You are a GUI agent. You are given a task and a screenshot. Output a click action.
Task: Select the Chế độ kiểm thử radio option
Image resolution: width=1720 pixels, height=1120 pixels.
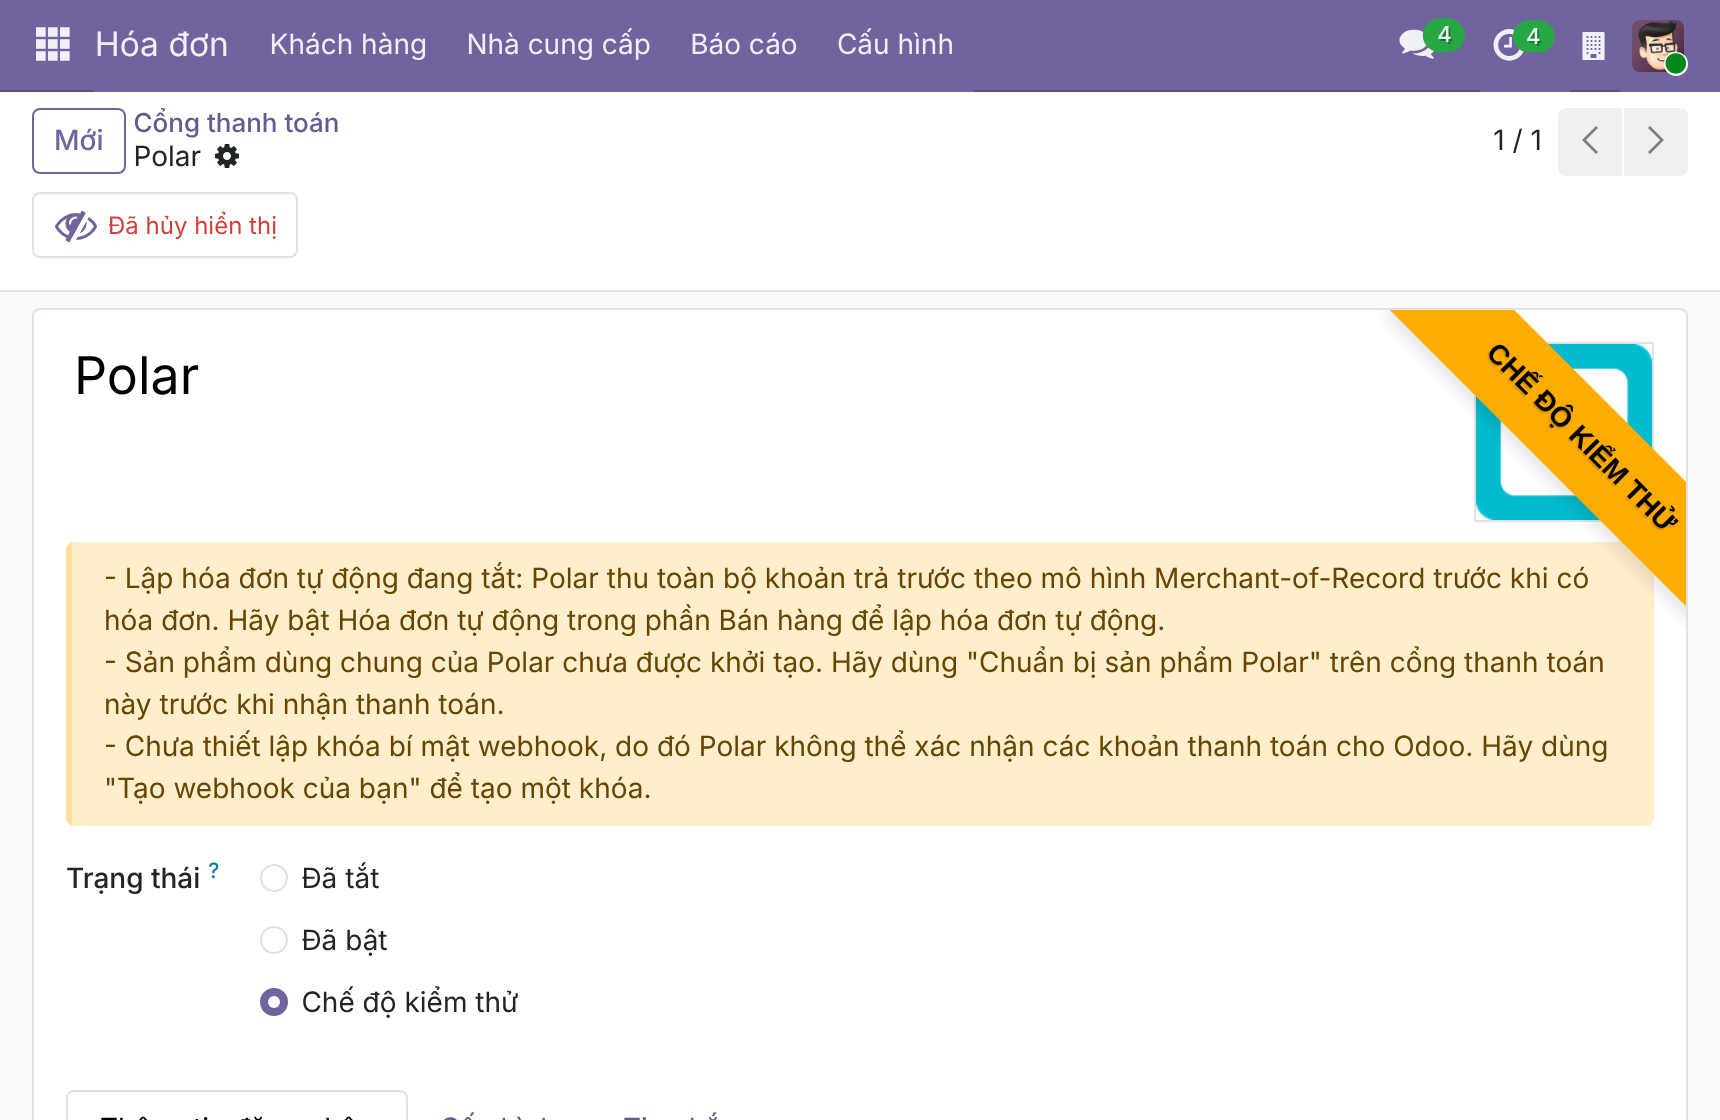pos(274,1002)
